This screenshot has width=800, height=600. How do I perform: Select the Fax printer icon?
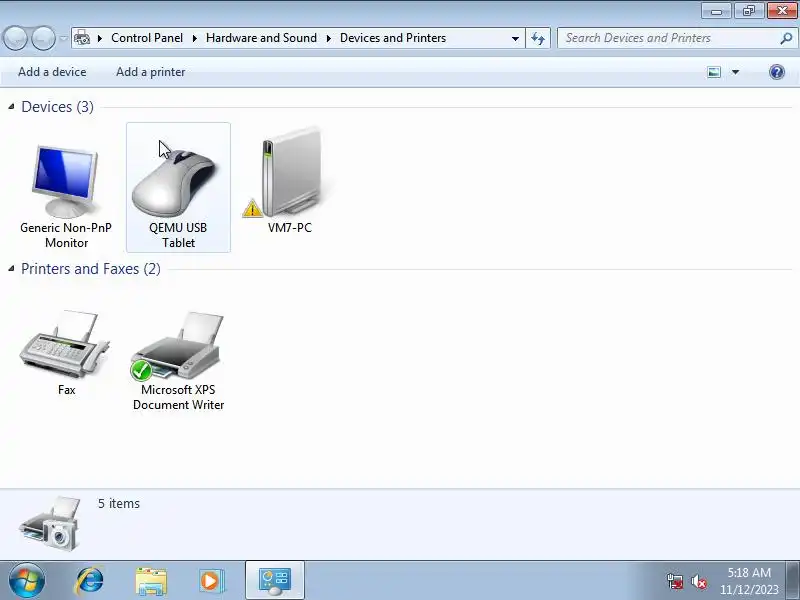(x=64, y=345)
